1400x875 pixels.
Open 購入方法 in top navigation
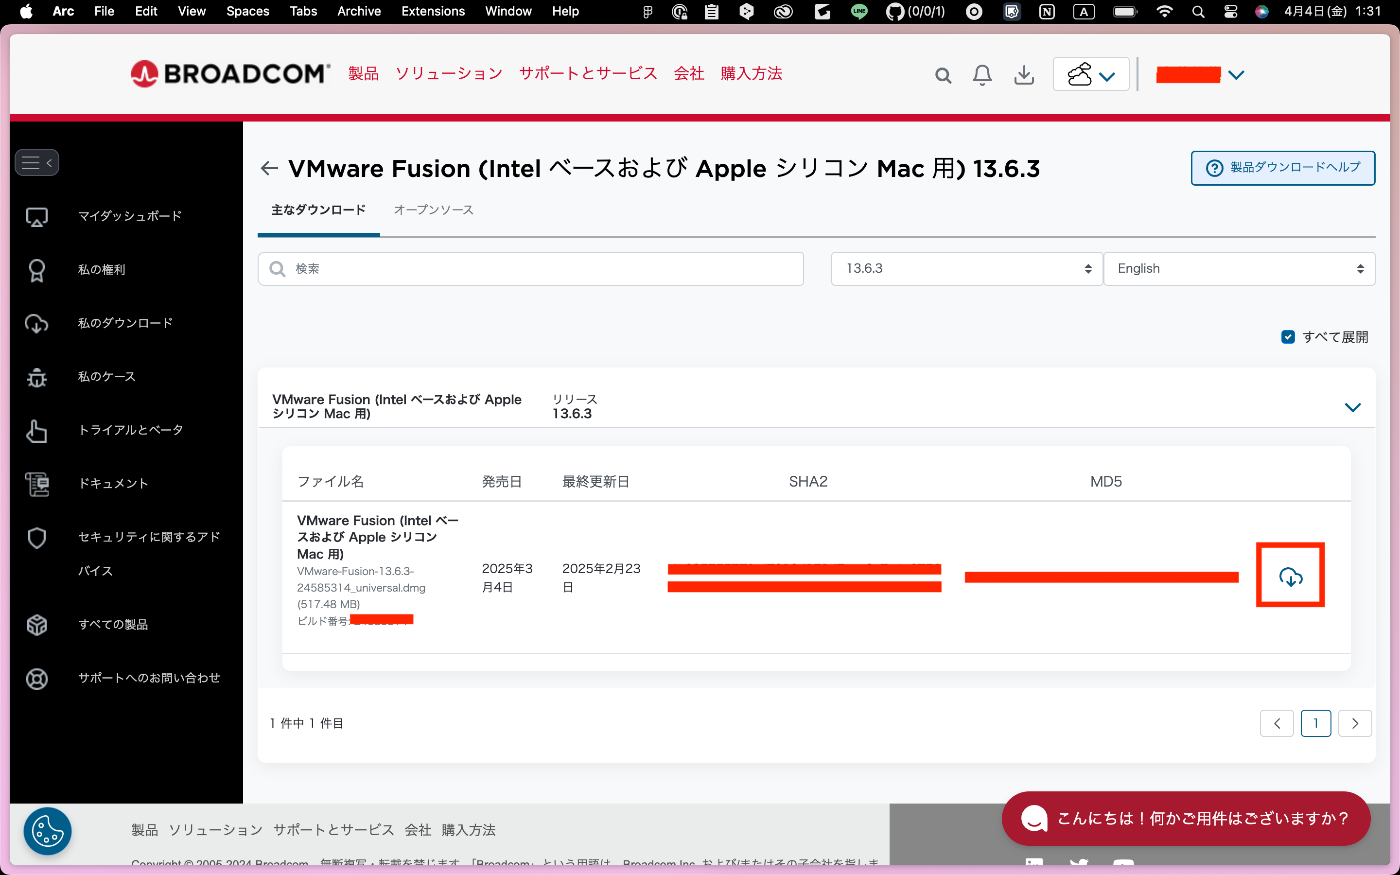[752, 74]
